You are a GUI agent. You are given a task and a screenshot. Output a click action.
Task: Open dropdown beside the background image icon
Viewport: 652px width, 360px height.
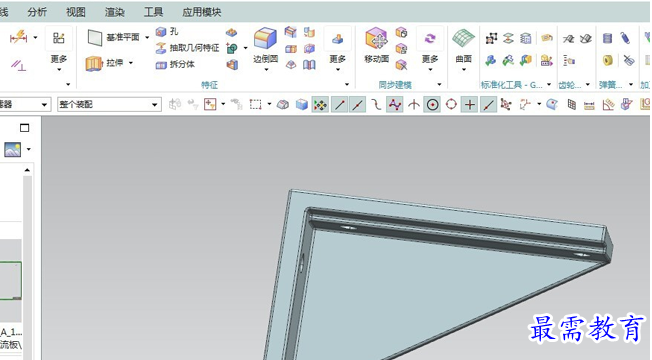29,149
